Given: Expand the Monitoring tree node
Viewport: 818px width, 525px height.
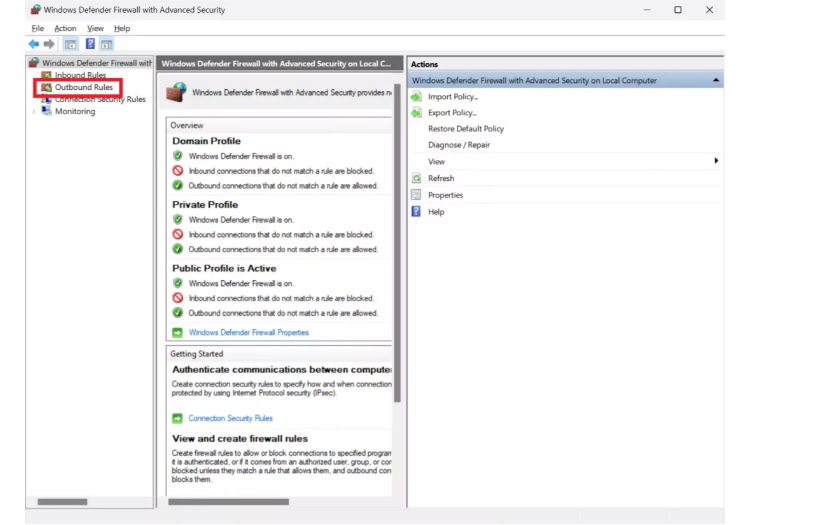Looking at the screenshot, I should click(34, 111).
